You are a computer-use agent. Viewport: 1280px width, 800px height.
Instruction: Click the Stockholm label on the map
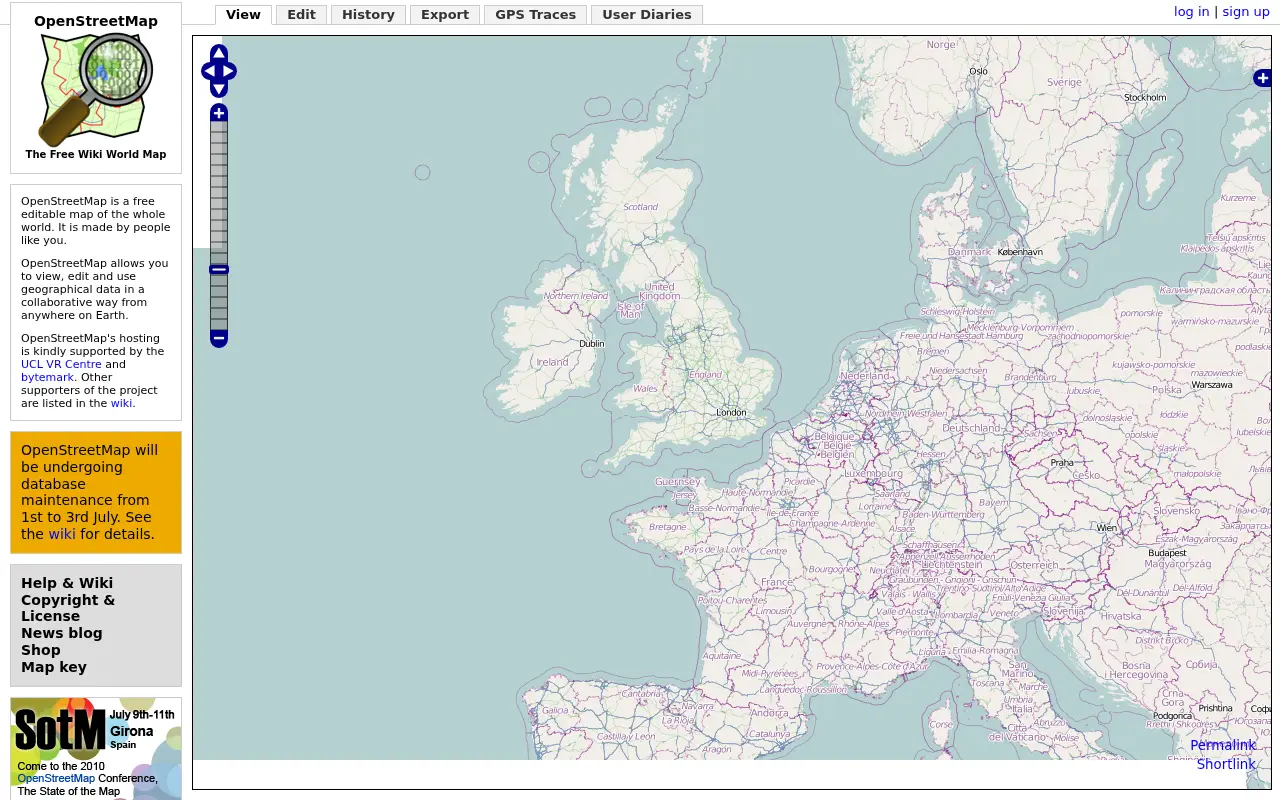(x=1145, y=98)
